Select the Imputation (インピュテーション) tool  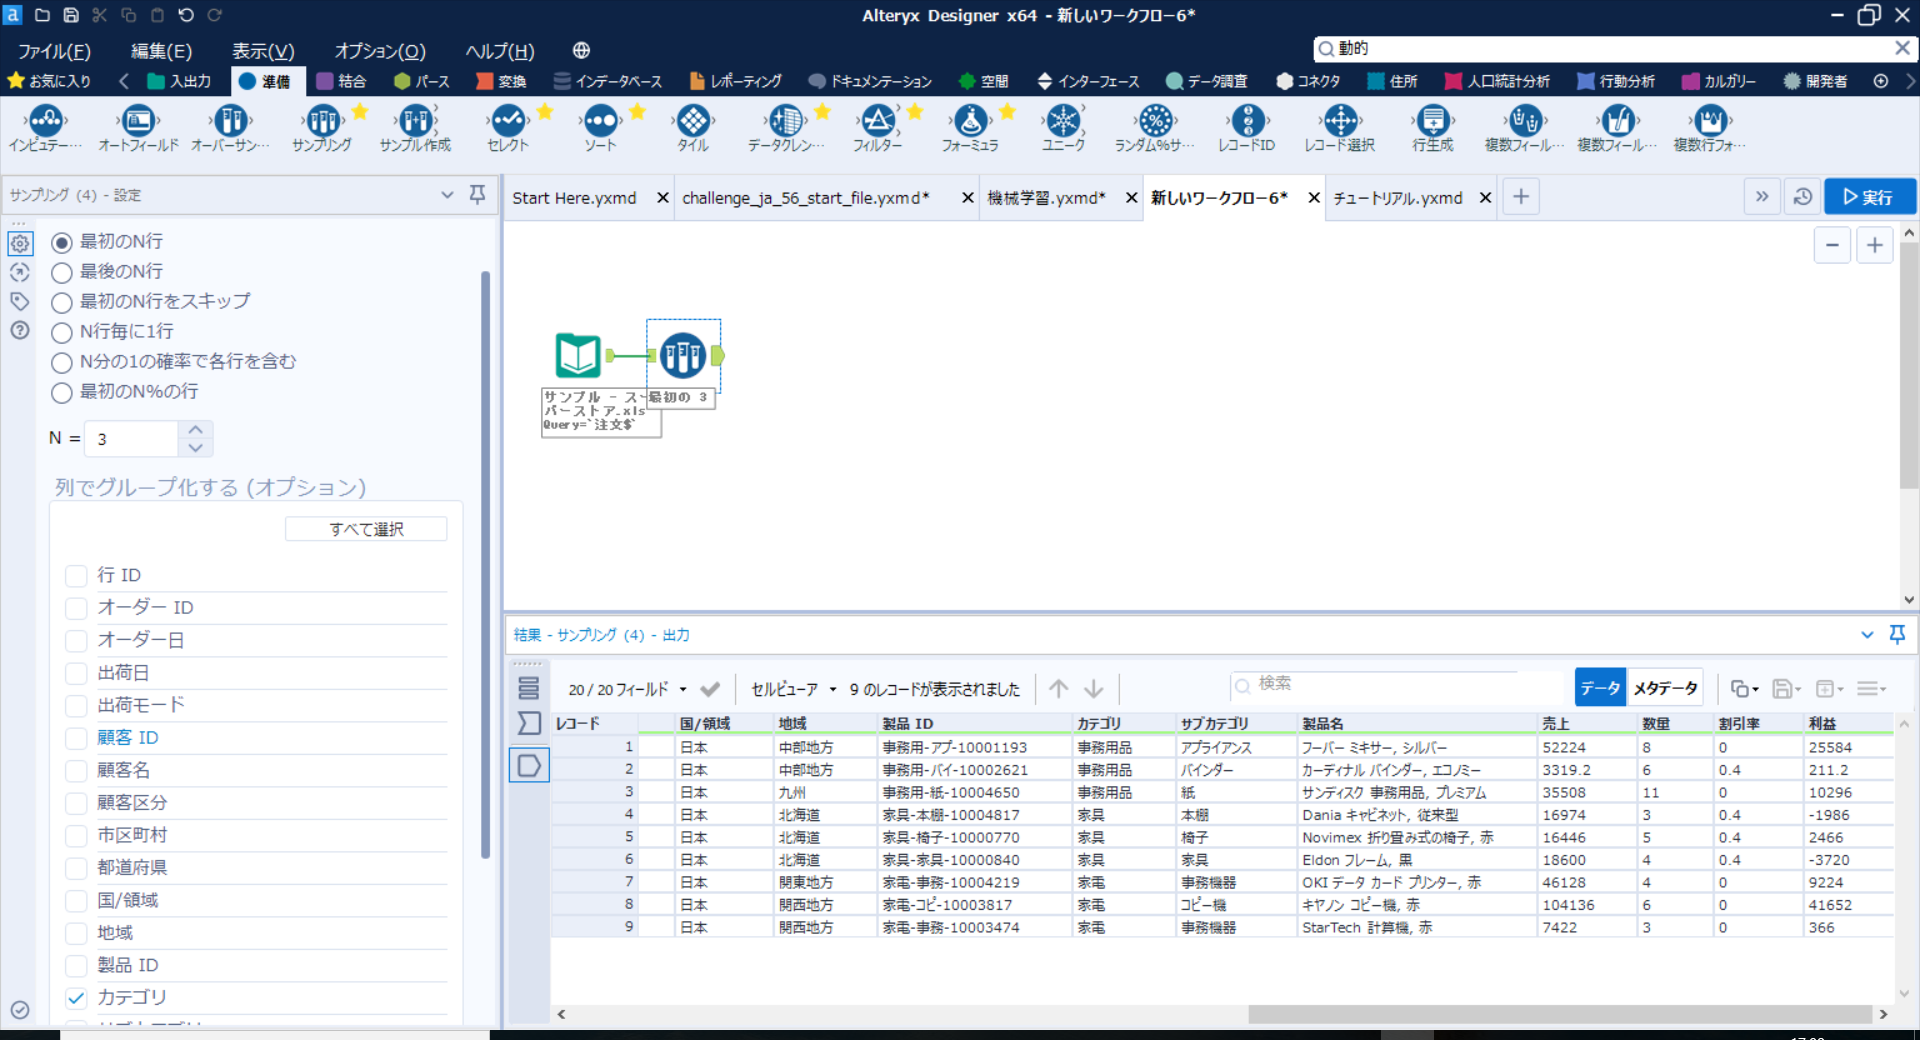[x=46, y=122]
